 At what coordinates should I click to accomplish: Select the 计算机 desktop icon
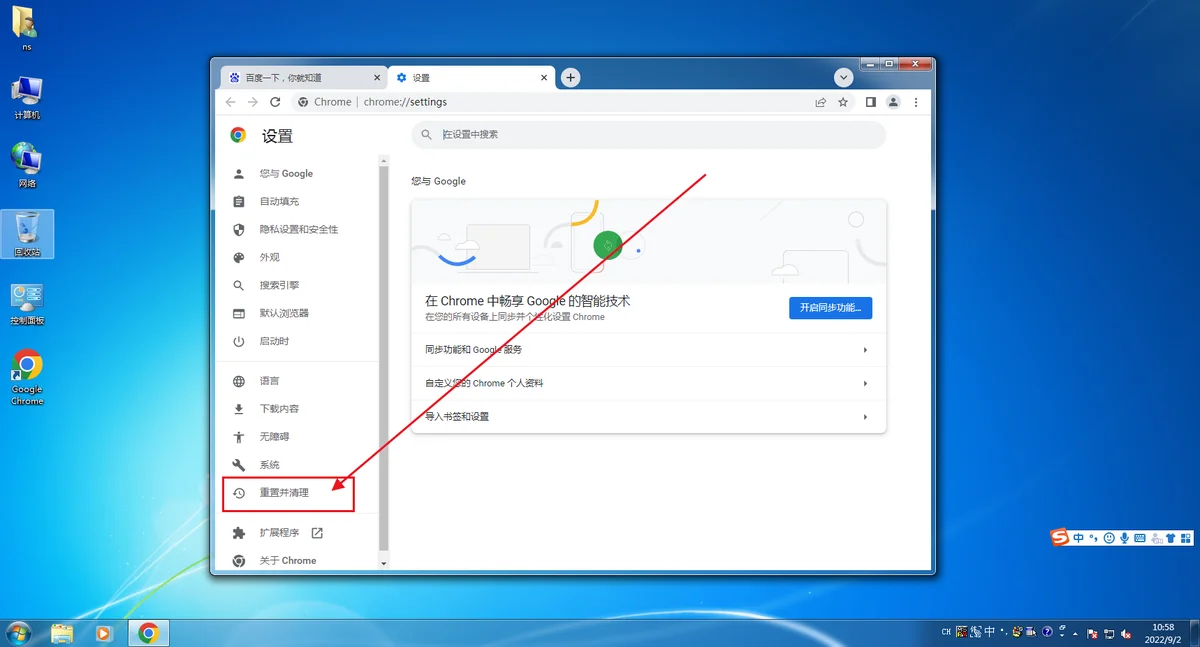26,97
